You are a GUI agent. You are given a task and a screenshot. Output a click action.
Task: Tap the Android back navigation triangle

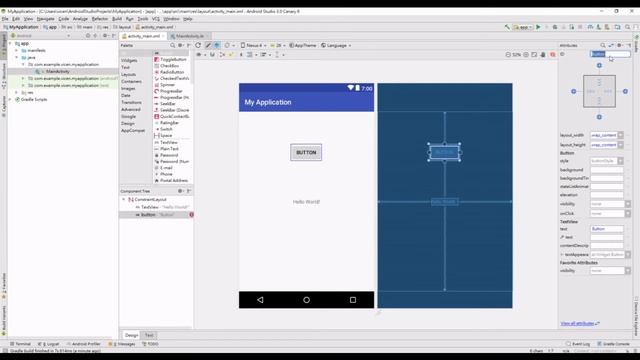(x=260, y=300)
